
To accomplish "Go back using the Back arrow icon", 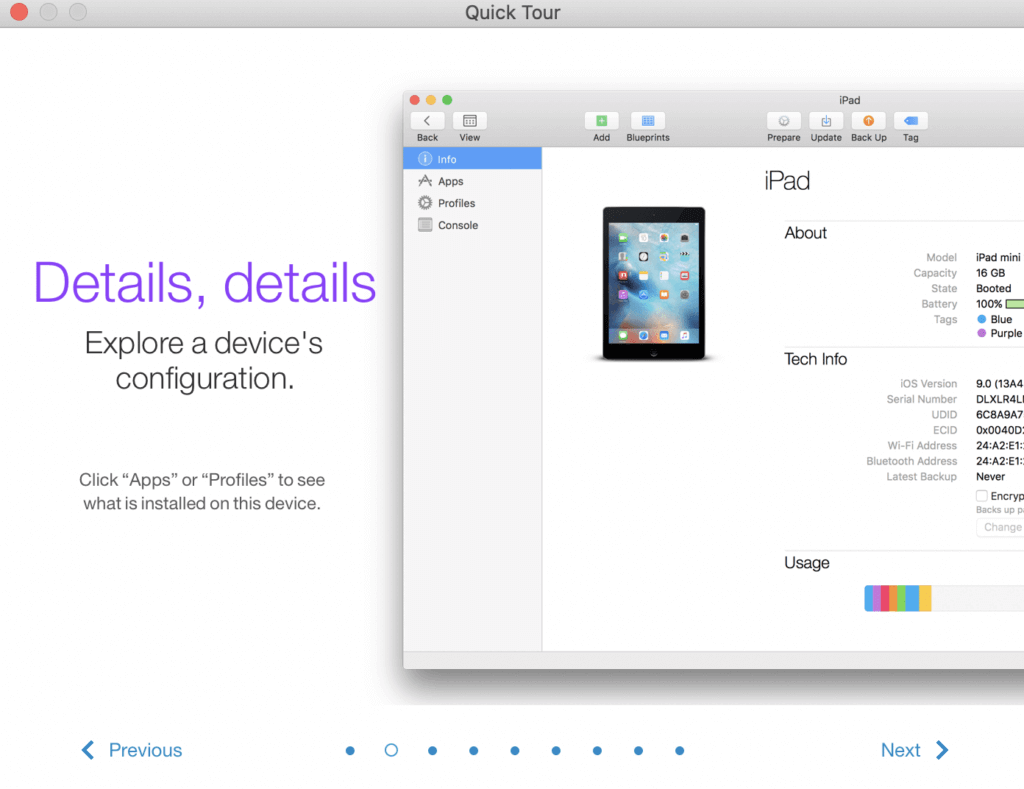I will pyautogui.click(x=427, y=120).
